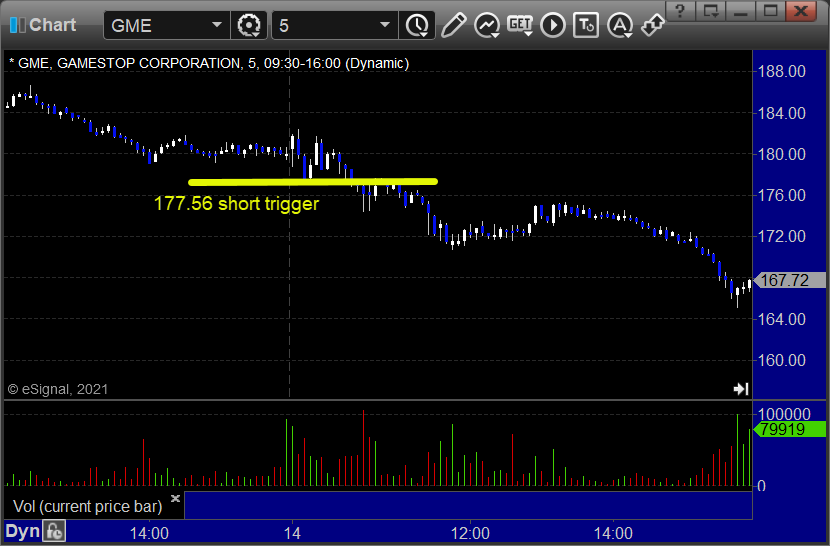The image size is (830, 546).
Task: Open the help question mark button
Action: 680,11
